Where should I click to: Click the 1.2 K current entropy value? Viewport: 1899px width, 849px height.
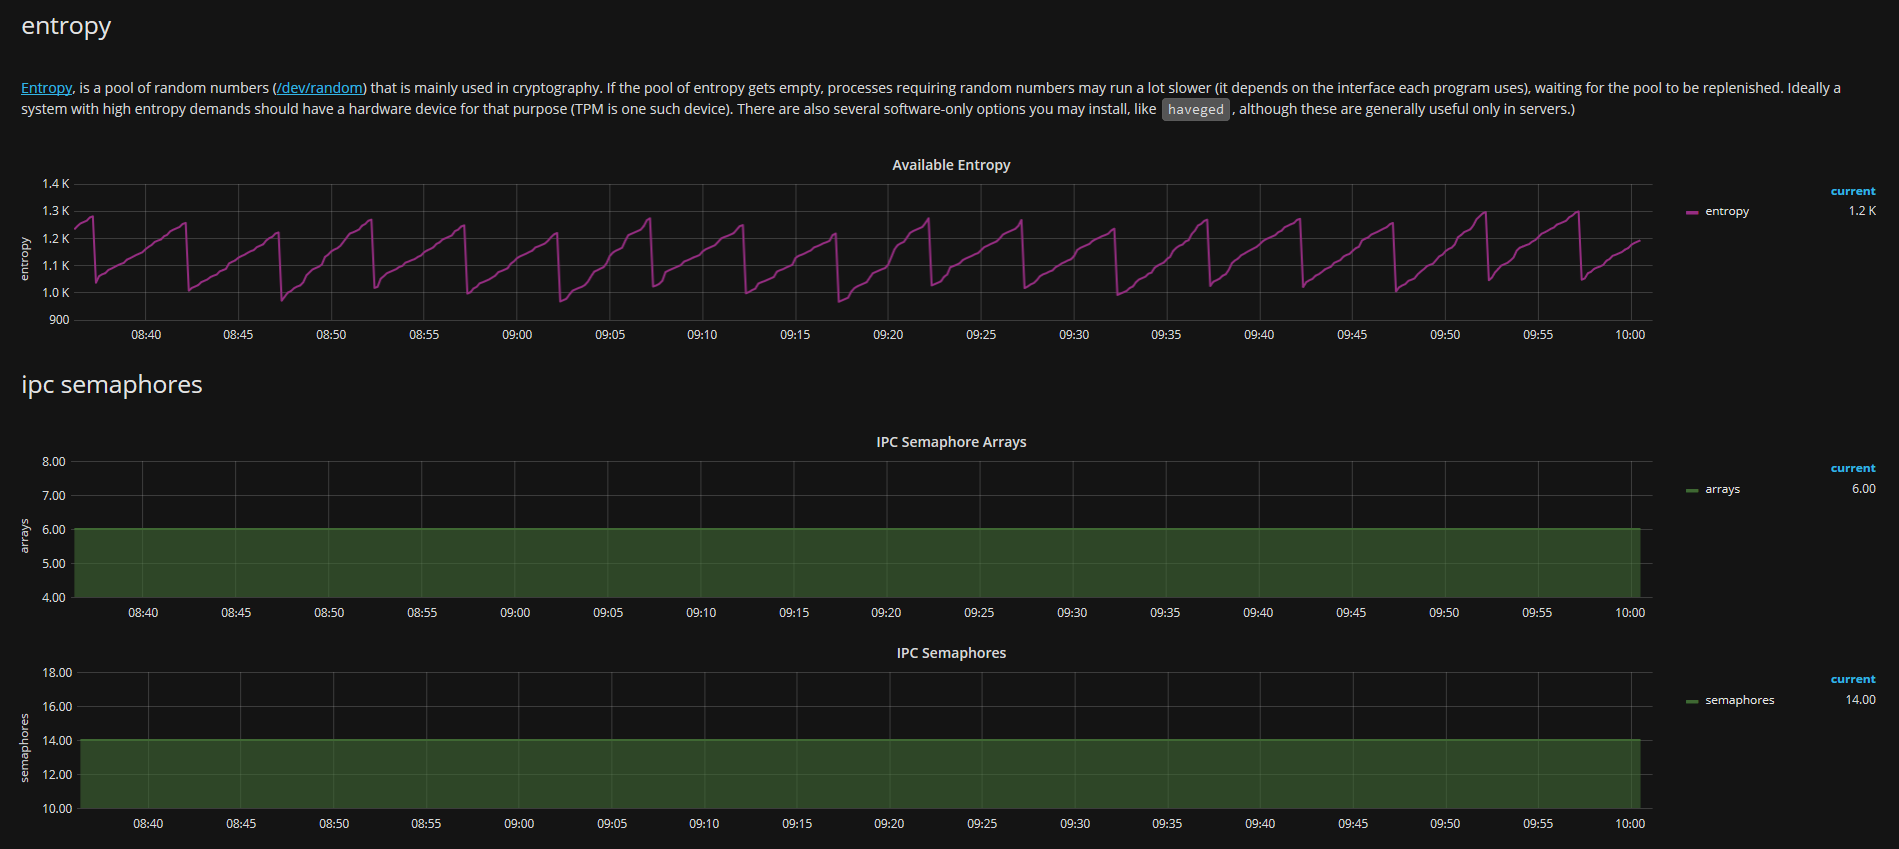coord(1862,211)
